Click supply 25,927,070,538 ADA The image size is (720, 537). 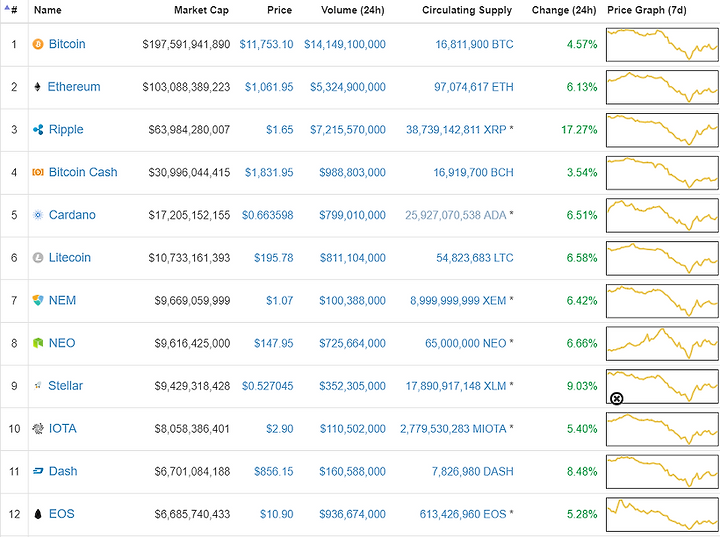pos(456,215)
